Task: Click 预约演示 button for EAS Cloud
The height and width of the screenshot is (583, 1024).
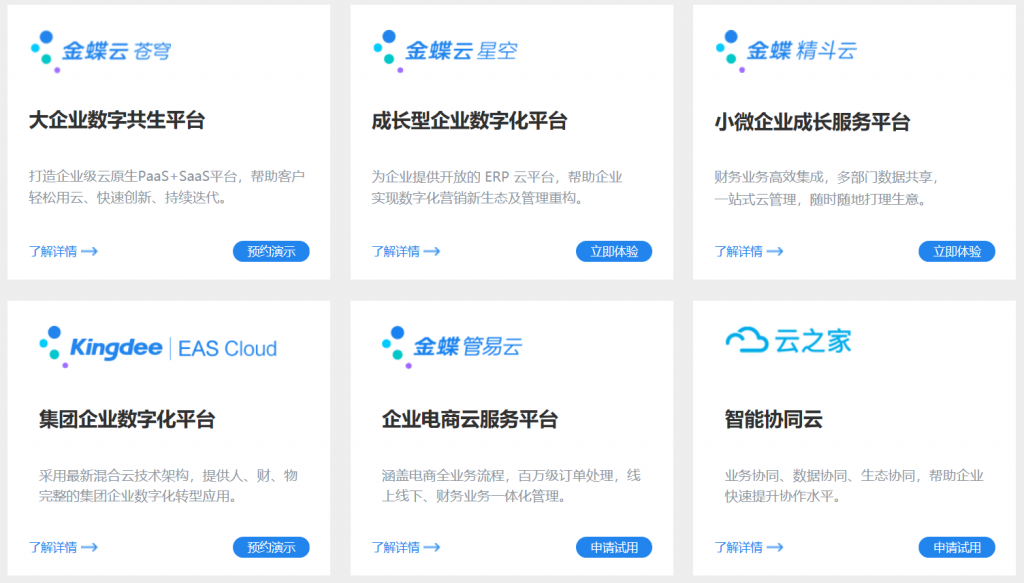Action: [x=271, y=547]
